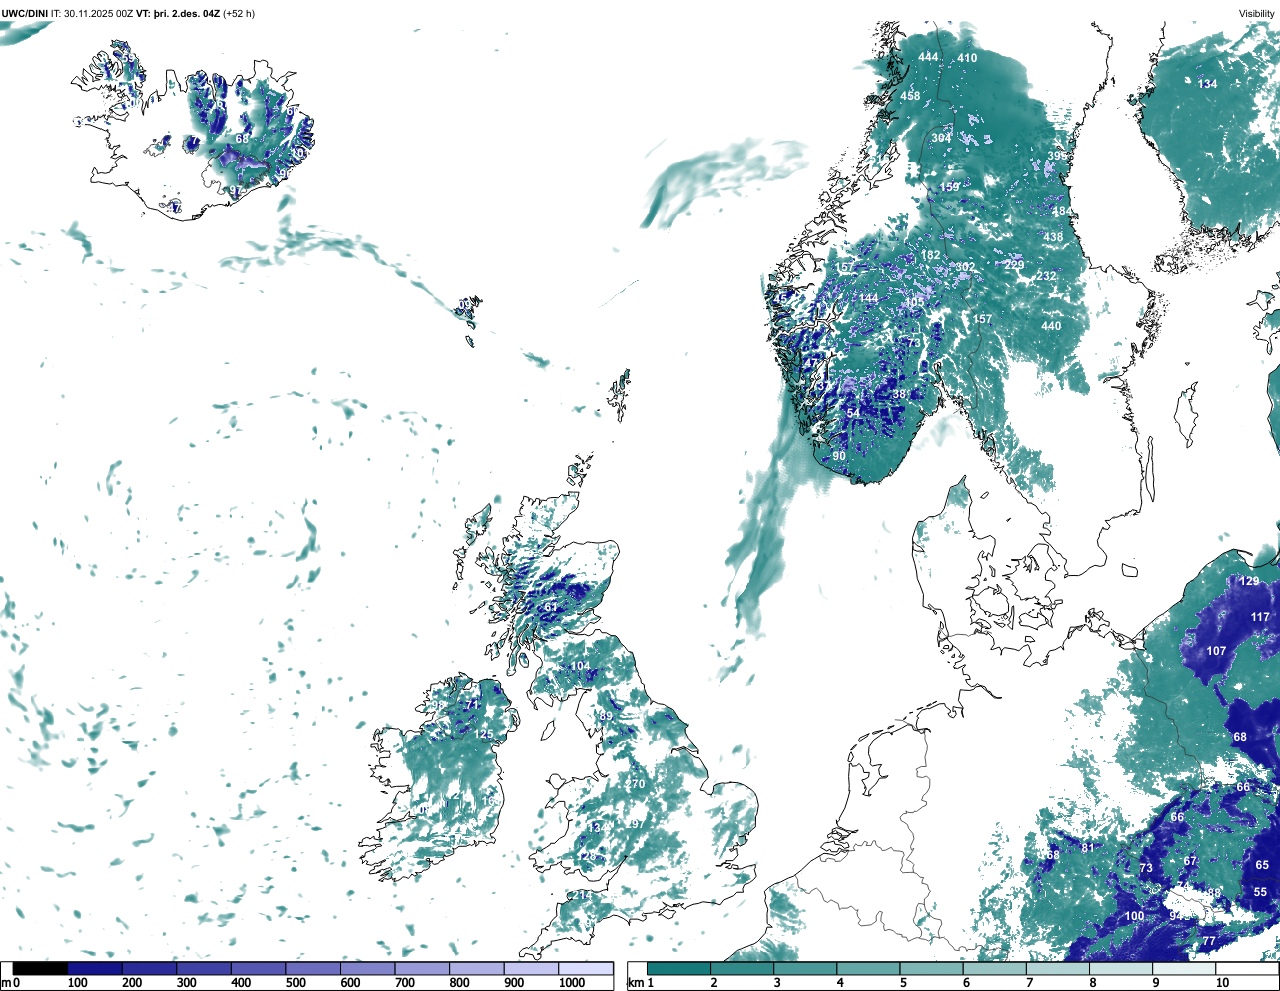Screen dimensions: 1280x991
Task: Click the white 9–10 km legend segment
Action: [1185, 969]
